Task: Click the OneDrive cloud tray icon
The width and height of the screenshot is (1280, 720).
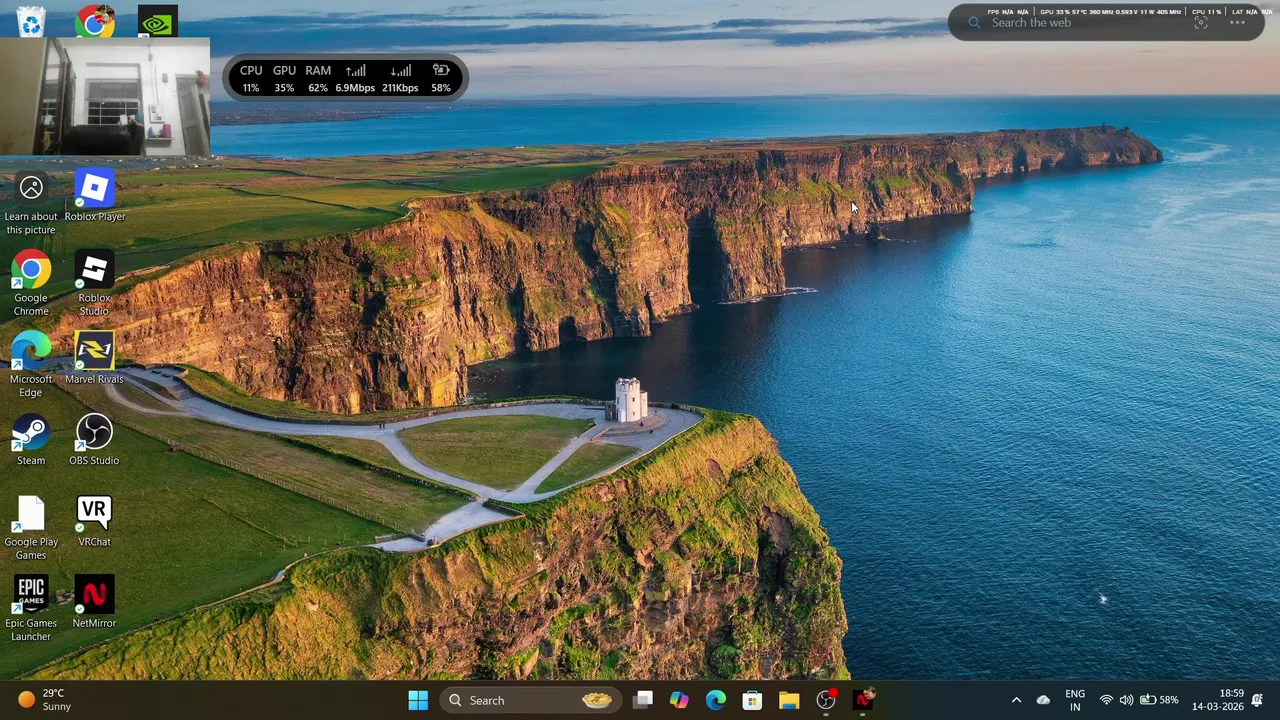Action: point(1043,700)
